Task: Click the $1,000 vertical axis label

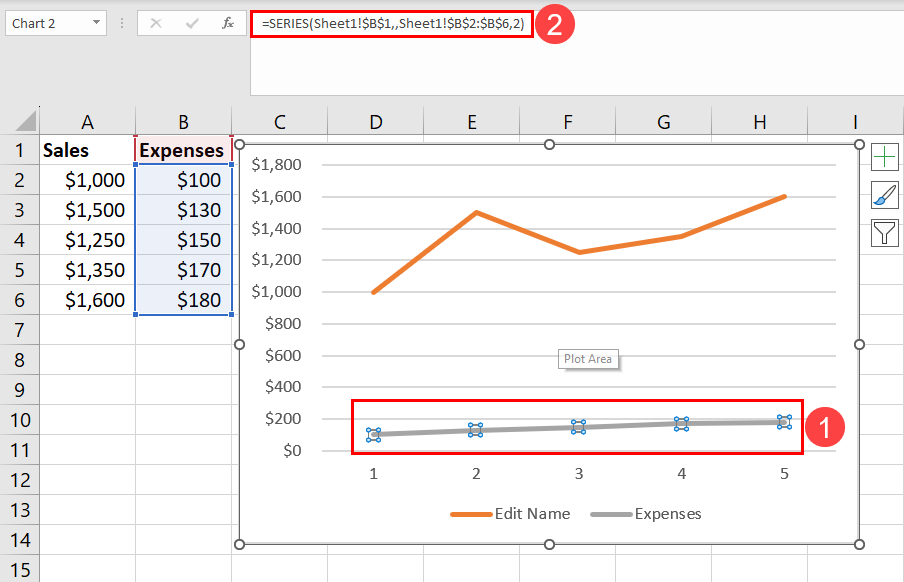Action: click(276, 292)
